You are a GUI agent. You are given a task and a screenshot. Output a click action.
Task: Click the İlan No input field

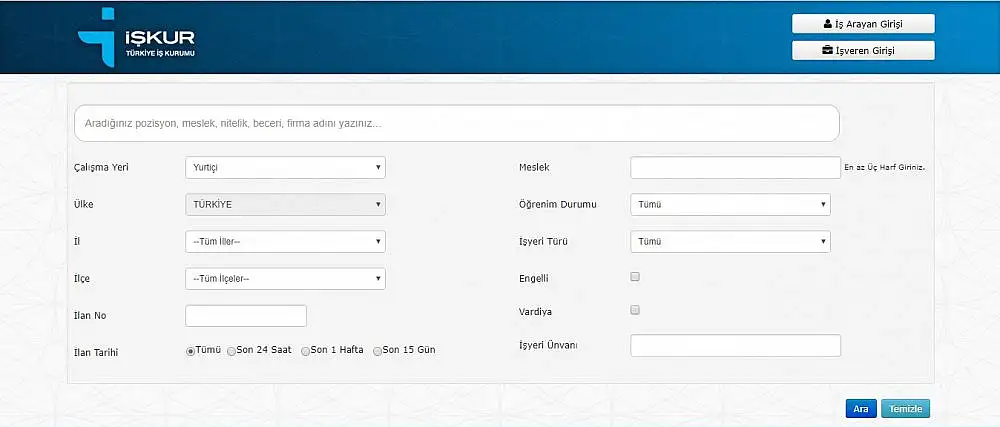(246, 316)
